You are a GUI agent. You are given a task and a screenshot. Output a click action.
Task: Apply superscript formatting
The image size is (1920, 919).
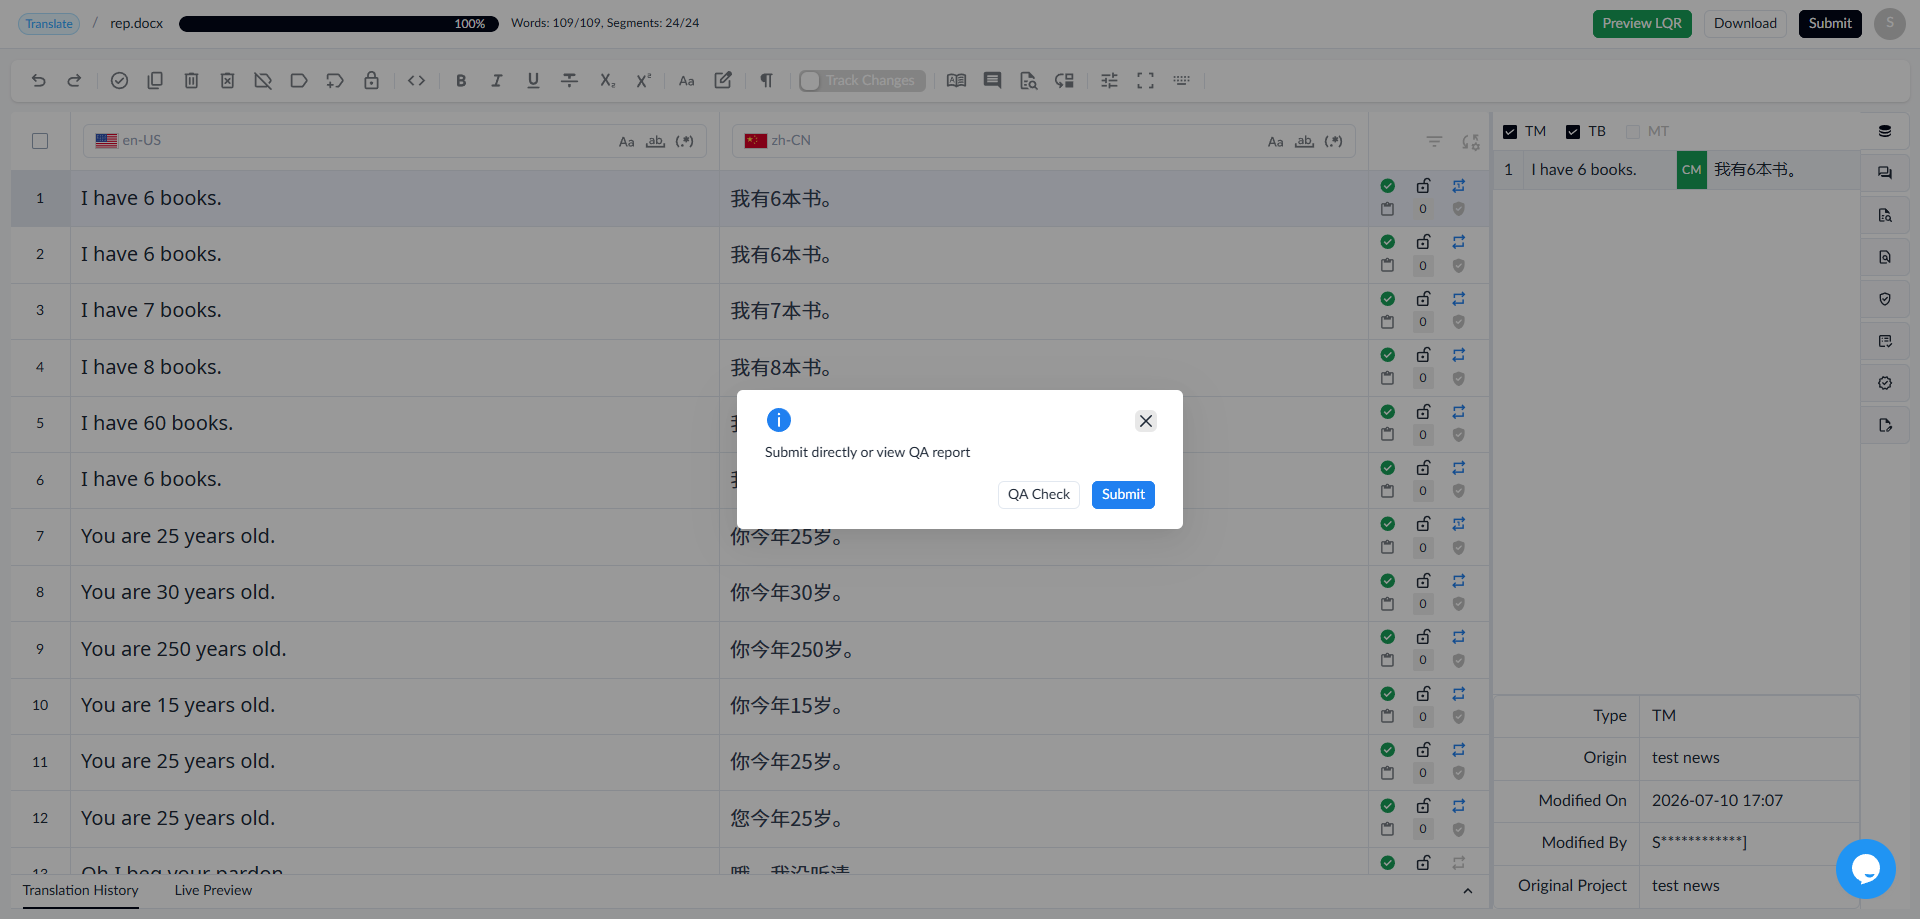point(643,80)
